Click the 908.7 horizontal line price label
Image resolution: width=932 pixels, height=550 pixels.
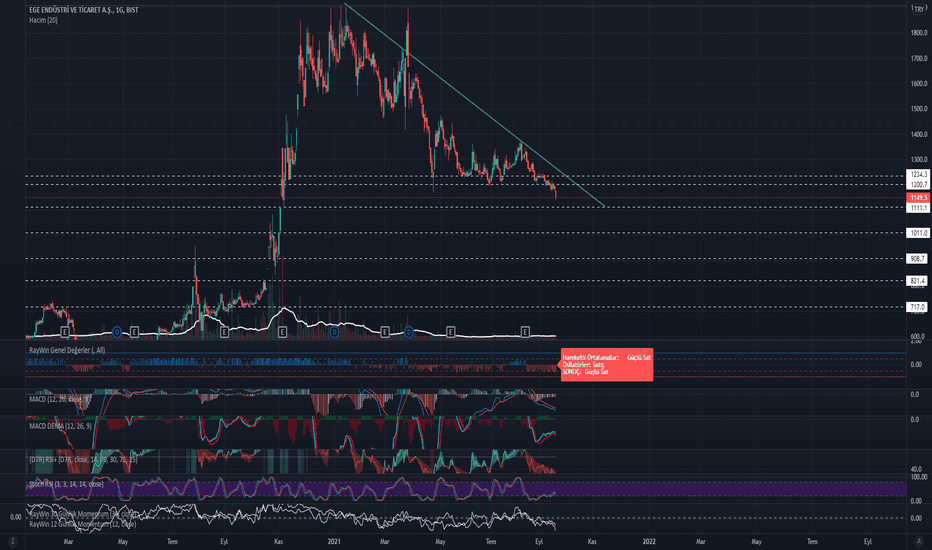pos(918,259)
